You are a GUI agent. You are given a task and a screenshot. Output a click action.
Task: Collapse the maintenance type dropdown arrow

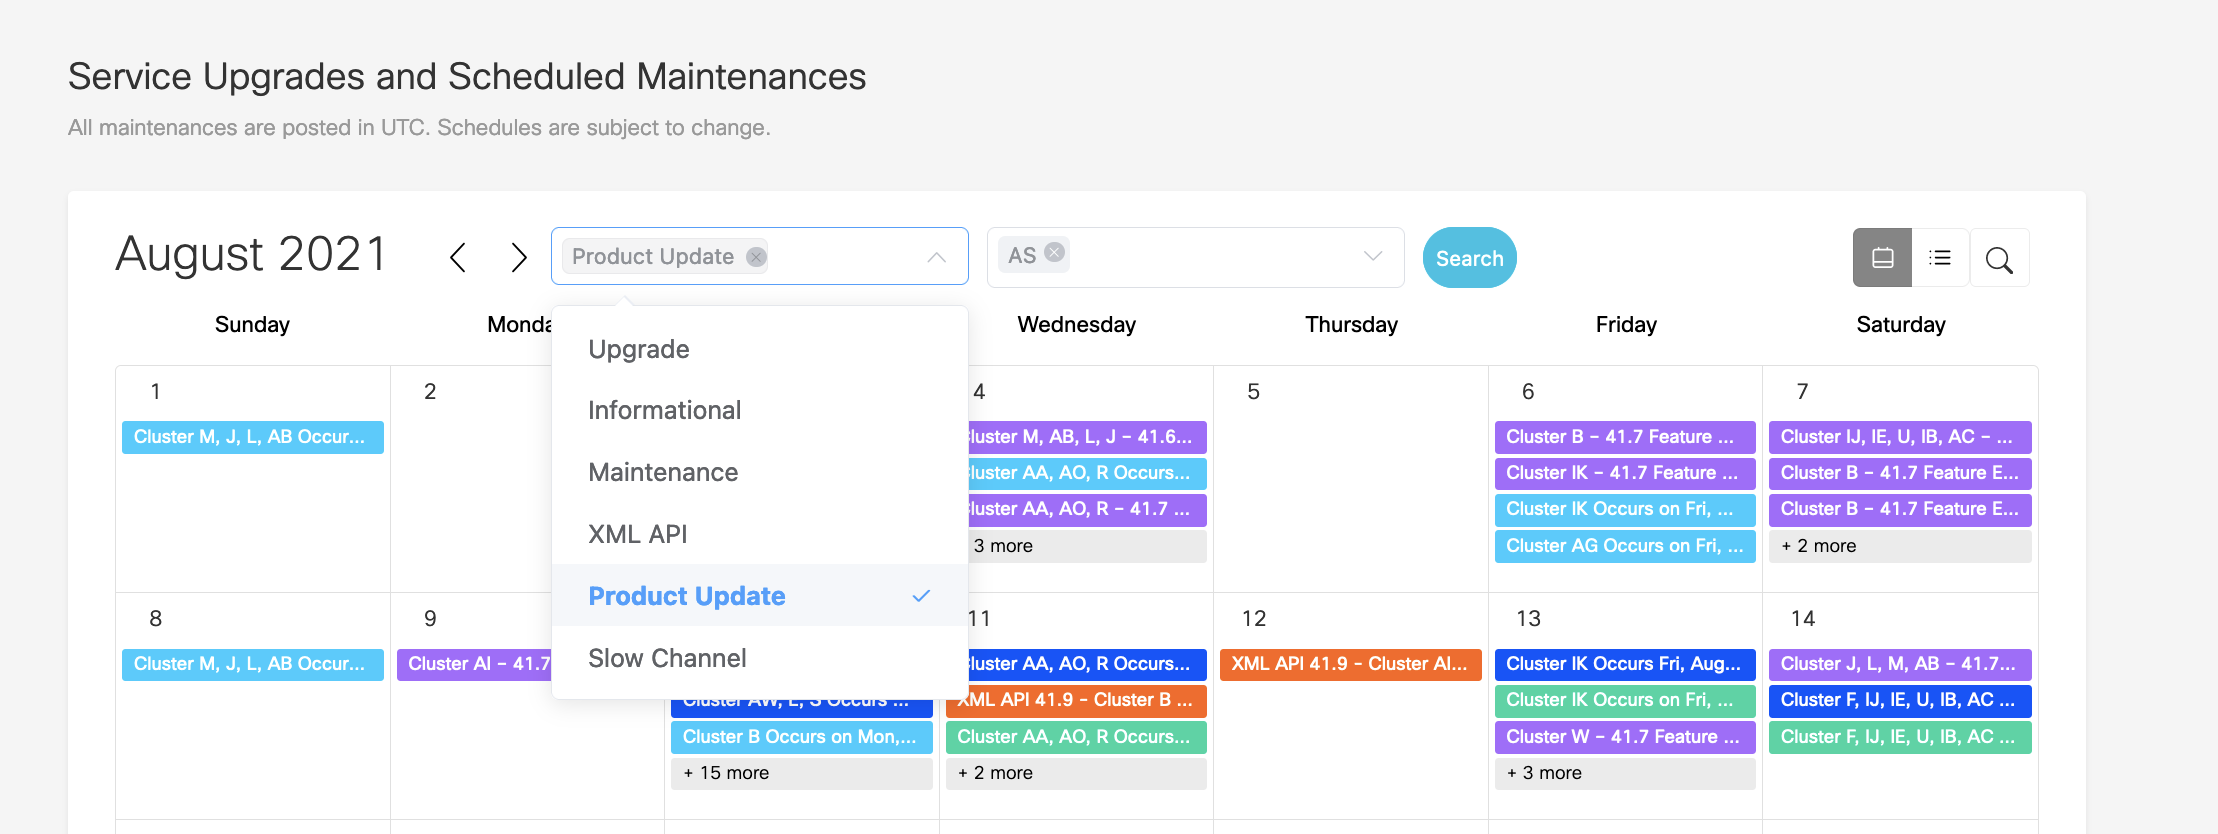(936, 257)
